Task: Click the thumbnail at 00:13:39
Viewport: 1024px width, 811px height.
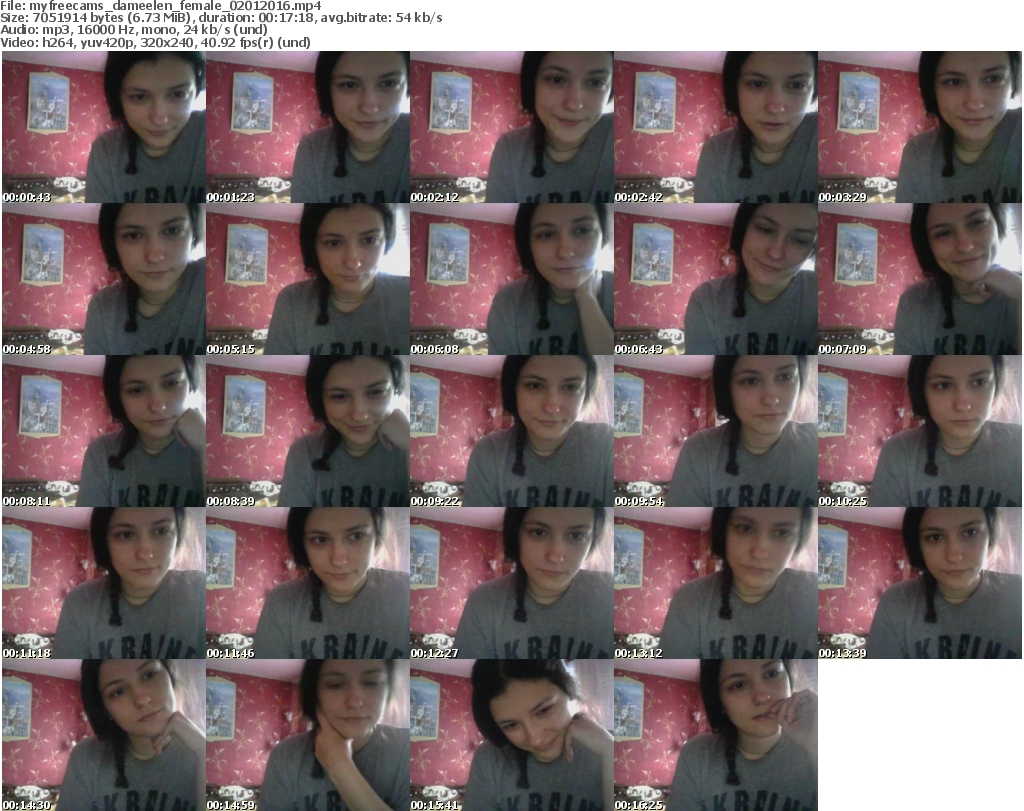Action: coord(920,583)
